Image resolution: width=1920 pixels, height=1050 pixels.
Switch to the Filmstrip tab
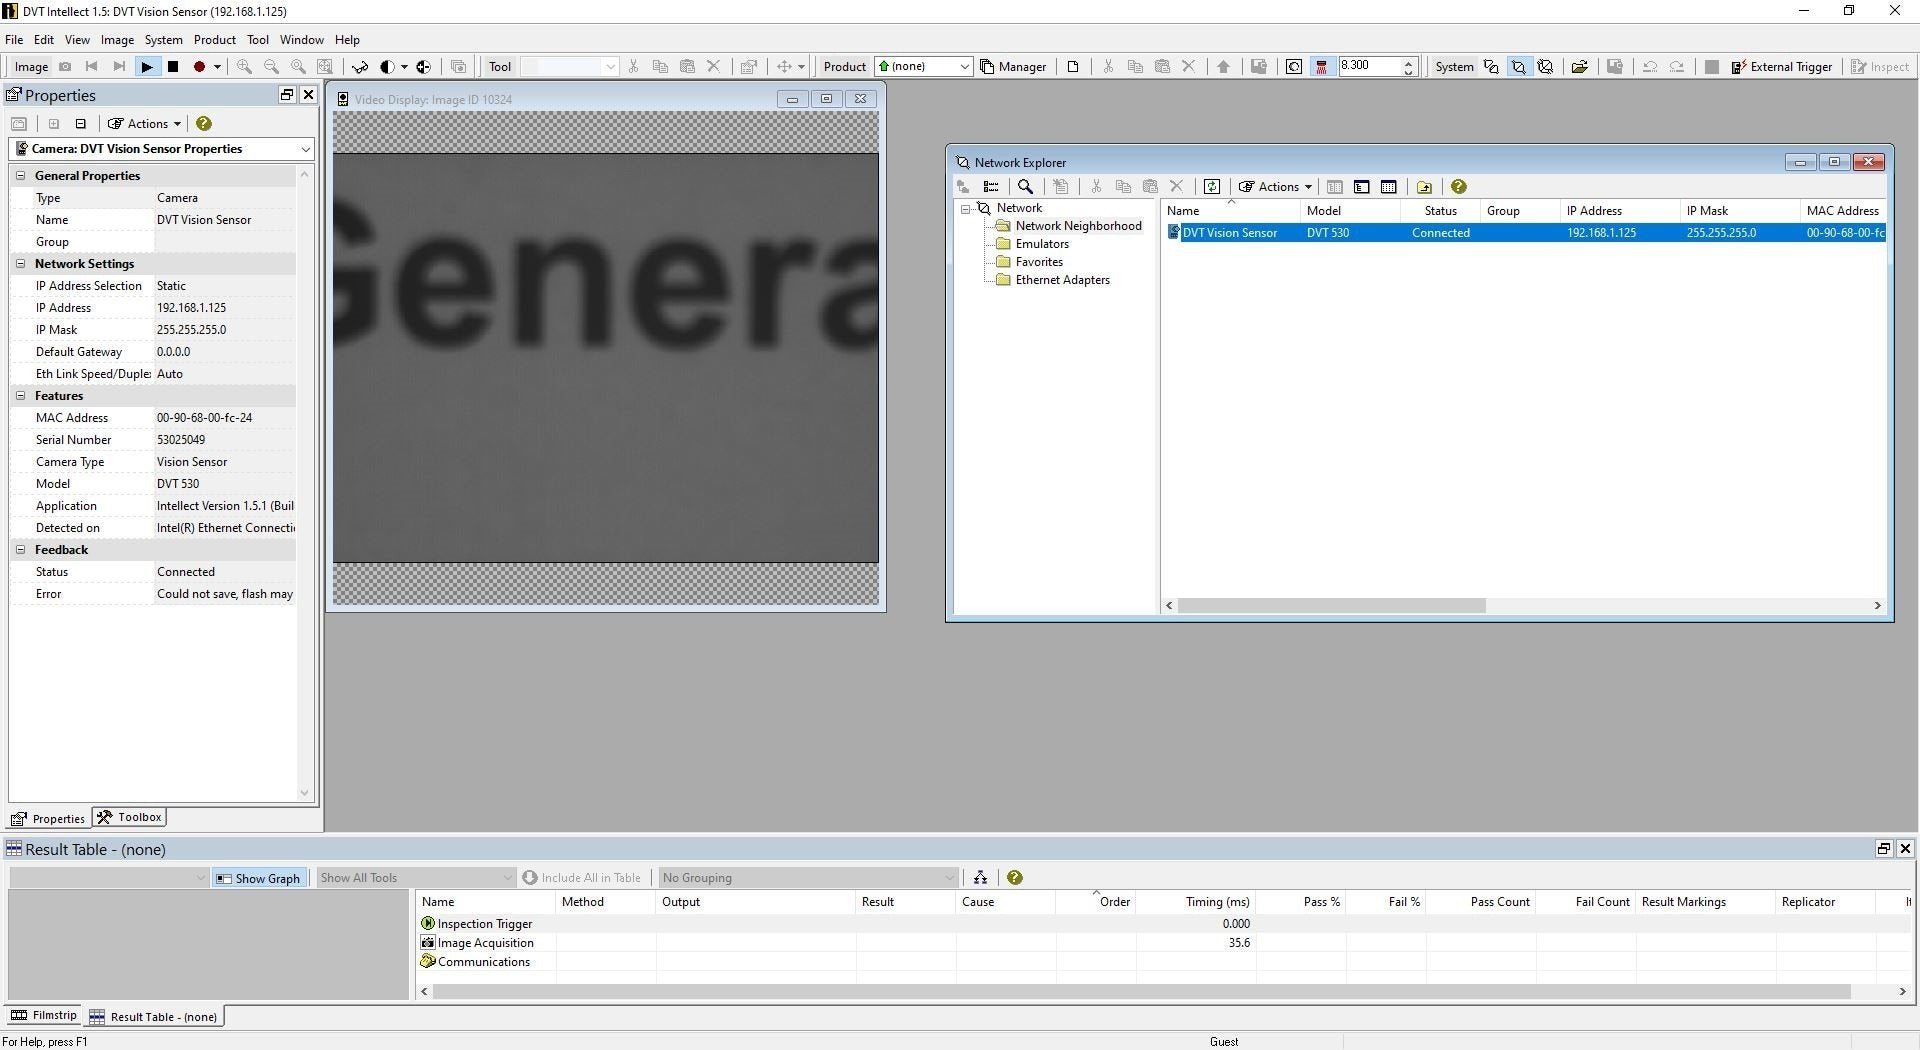point(44,1015)
